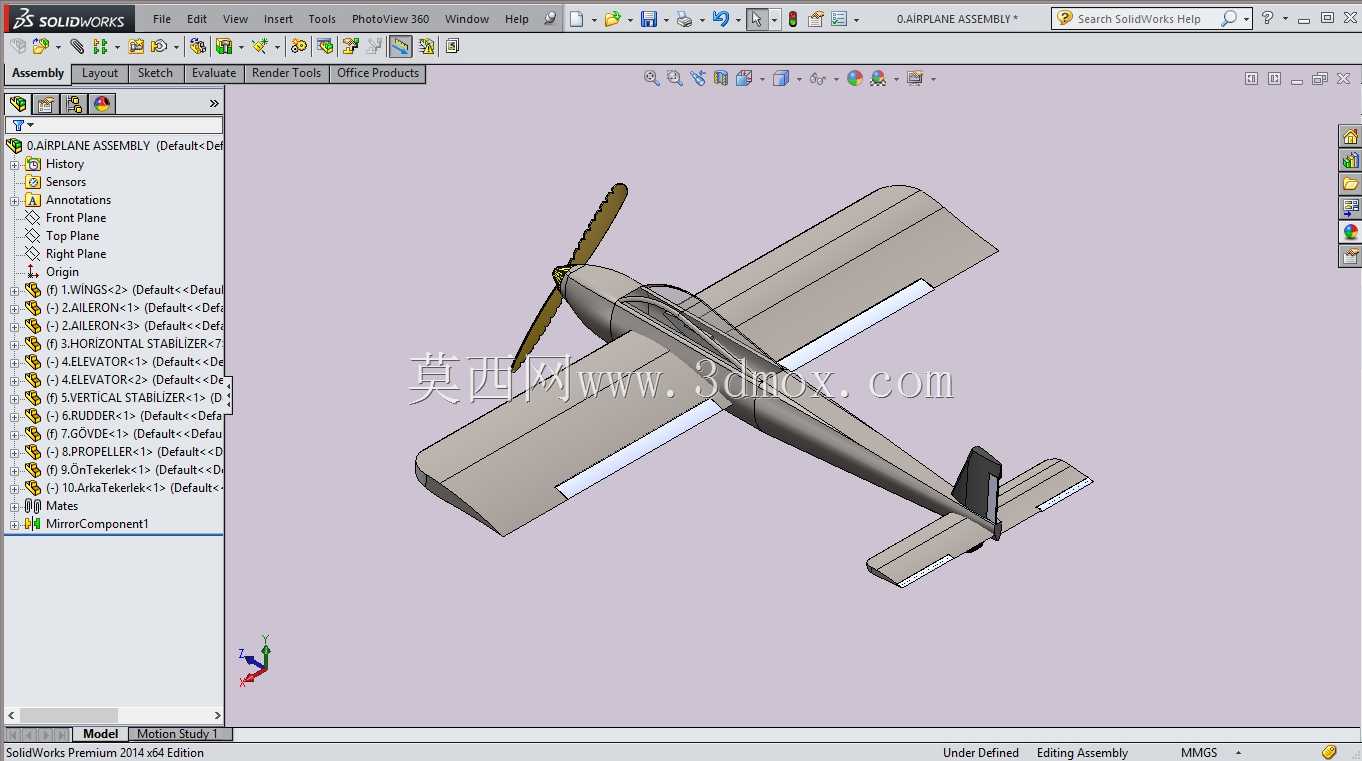The image size is (1362, 761).
Task: Open the DisplayManager tab with the color ball
Action: pos(102,104)
